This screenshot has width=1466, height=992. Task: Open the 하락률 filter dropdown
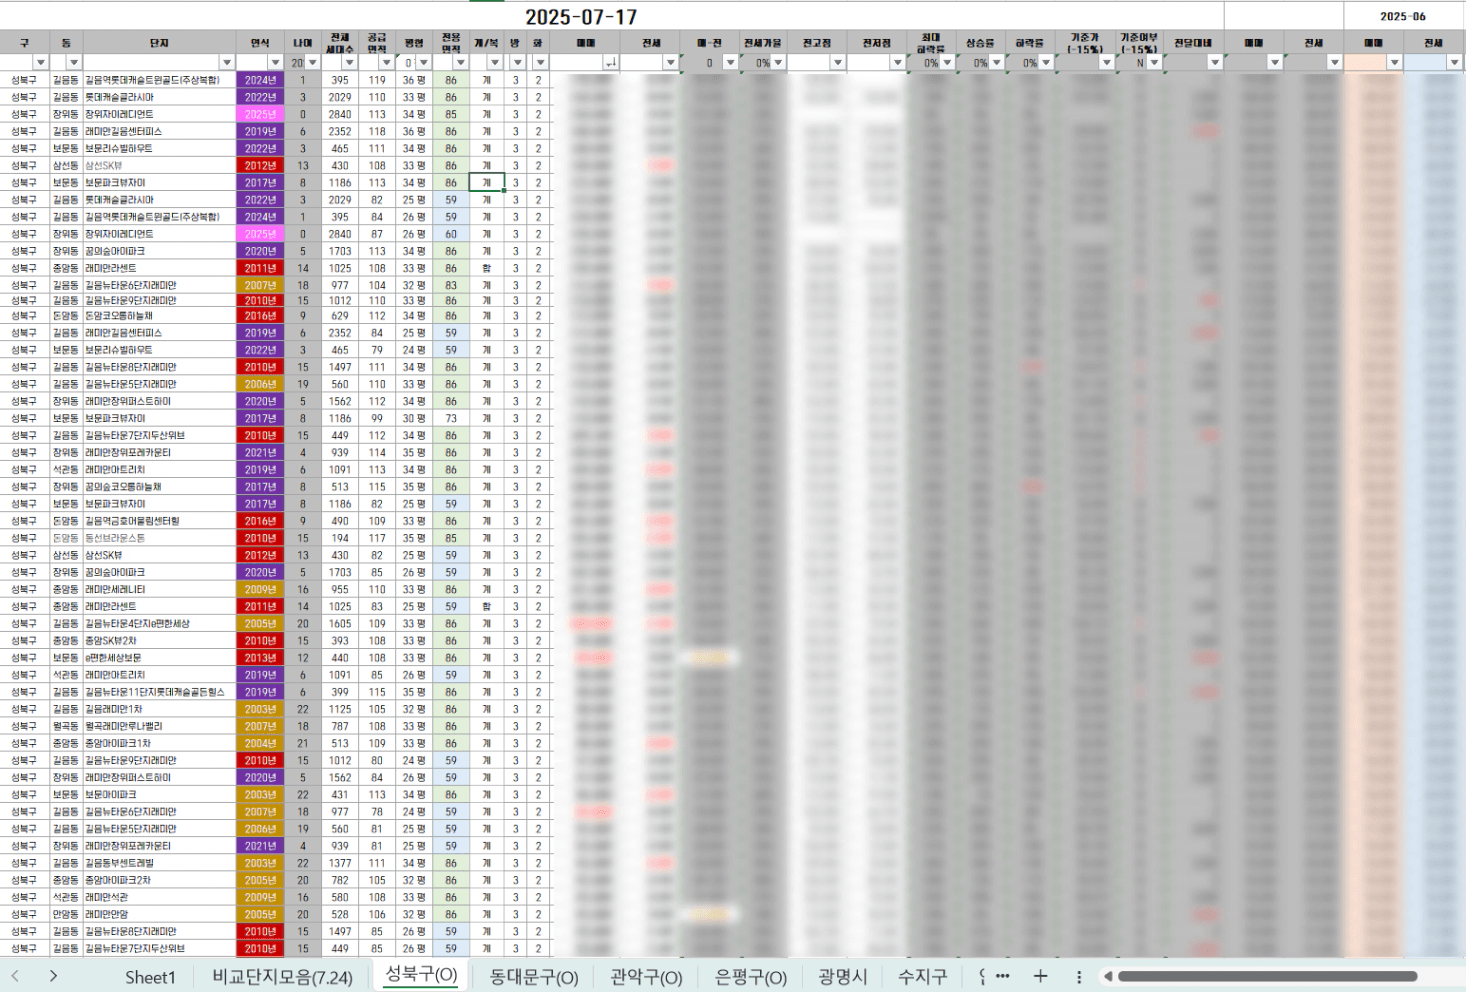pos(1046,62)
